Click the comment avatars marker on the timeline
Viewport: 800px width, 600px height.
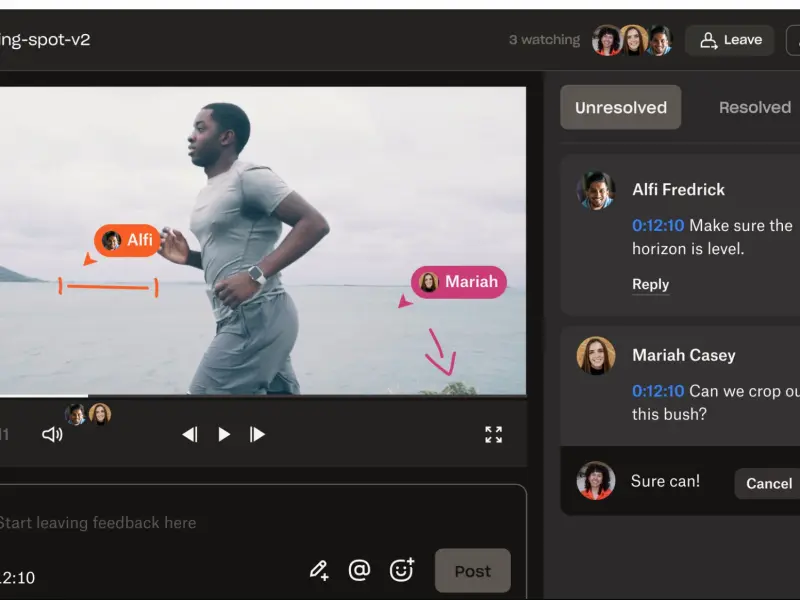pos(88,414)
